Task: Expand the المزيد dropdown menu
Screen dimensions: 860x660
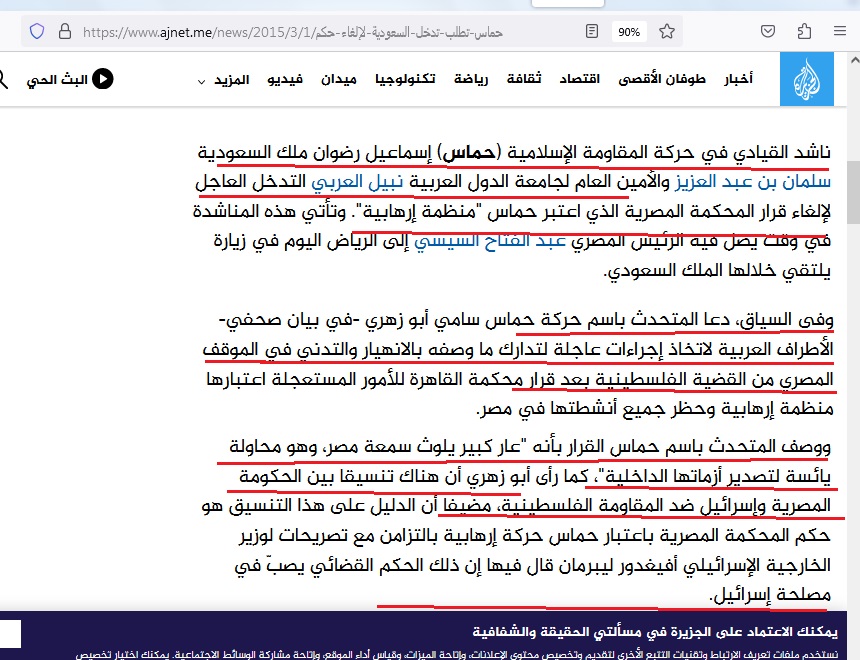Action: pos(223,80)
